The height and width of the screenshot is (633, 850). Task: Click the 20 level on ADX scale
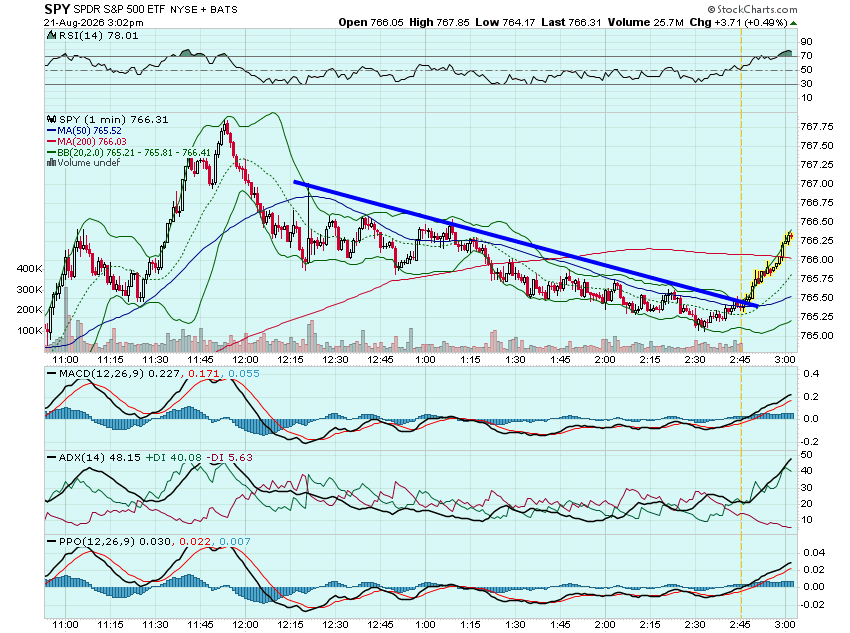point(807,503)
